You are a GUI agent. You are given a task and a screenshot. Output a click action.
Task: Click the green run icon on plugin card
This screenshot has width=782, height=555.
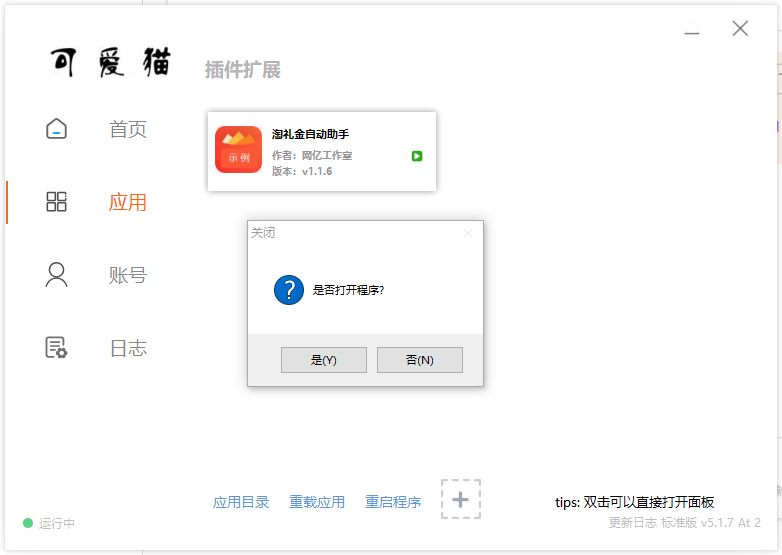pyautogui.click(x=417, y=156)
